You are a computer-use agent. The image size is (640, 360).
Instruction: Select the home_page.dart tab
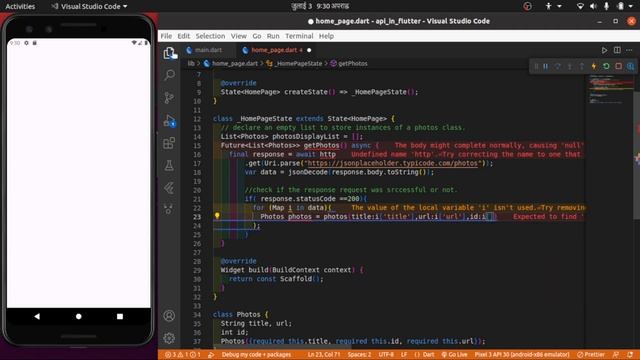[277, 50]
